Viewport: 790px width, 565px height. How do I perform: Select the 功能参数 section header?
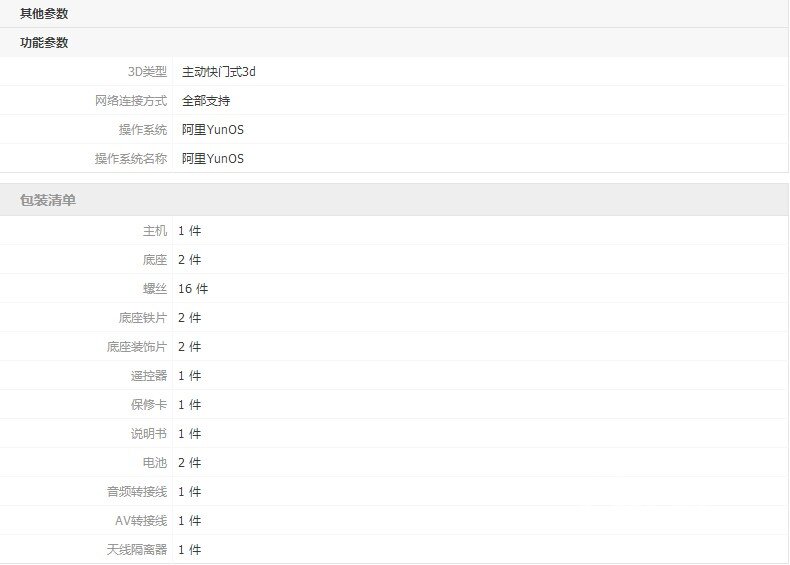click(44, 42)
